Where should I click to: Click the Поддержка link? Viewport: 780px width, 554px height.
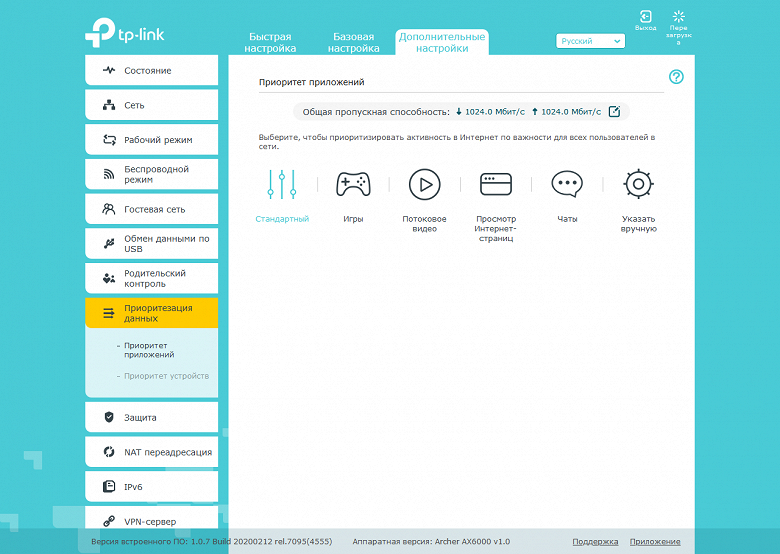tap(595, 542)
